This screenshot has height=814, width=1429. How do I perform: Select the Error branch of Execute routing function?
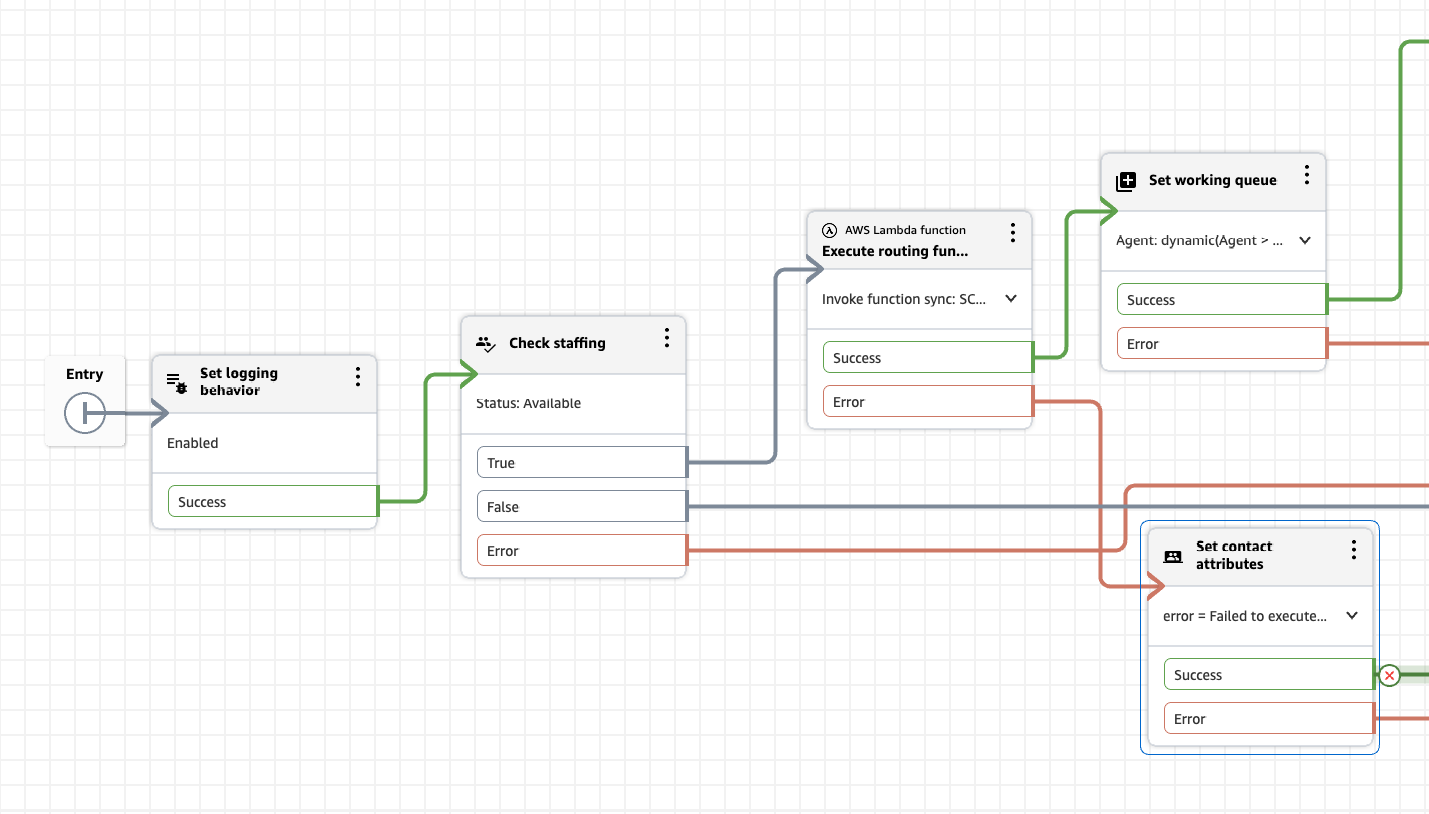[x=928, y=402]
